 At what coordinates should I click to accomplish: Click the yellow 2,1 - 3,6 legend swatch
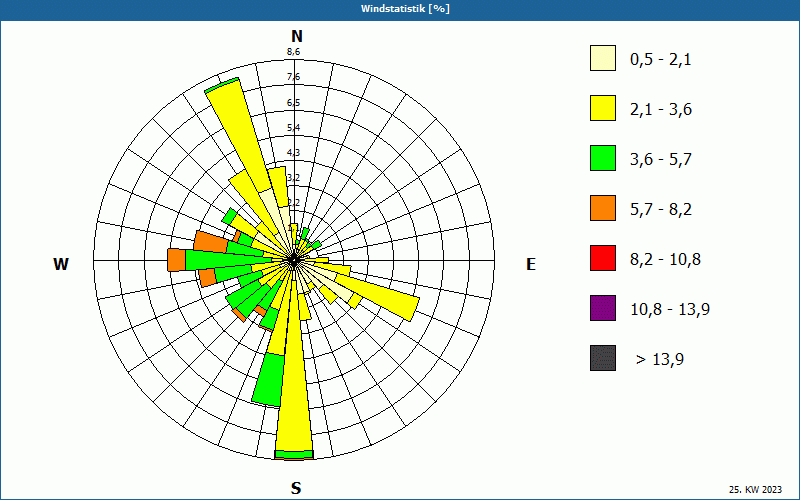(603, 108)
